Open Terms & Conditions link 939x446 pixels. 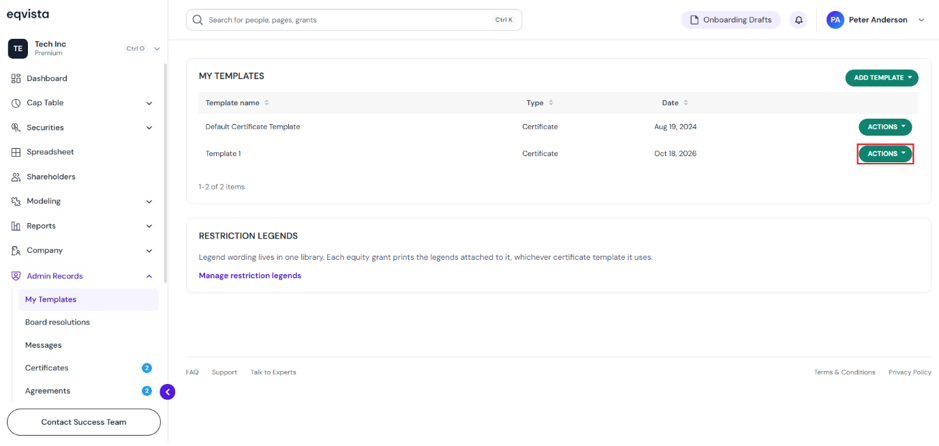coord(844,372)
